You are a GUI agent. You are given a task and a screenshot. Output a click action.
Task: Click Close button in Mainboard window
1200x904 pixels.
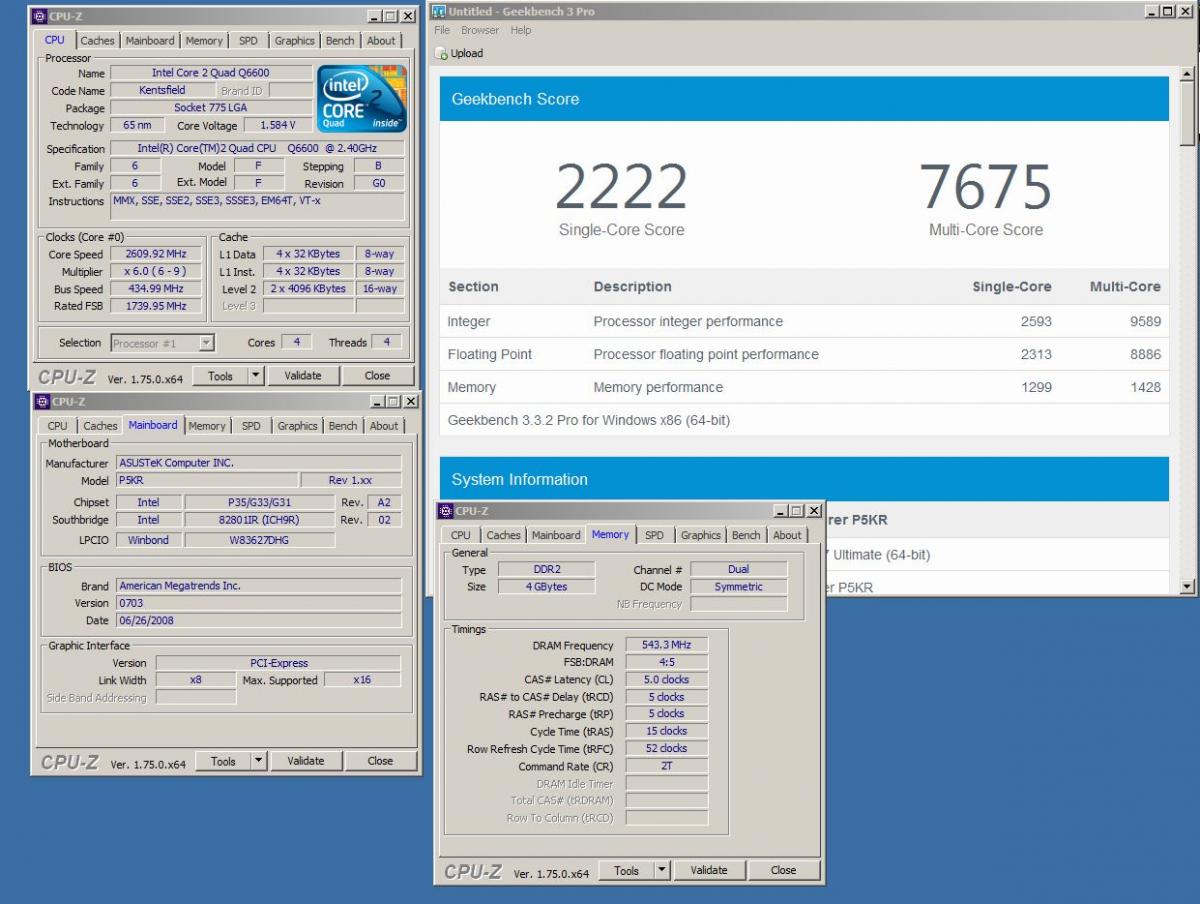[380, 761]
